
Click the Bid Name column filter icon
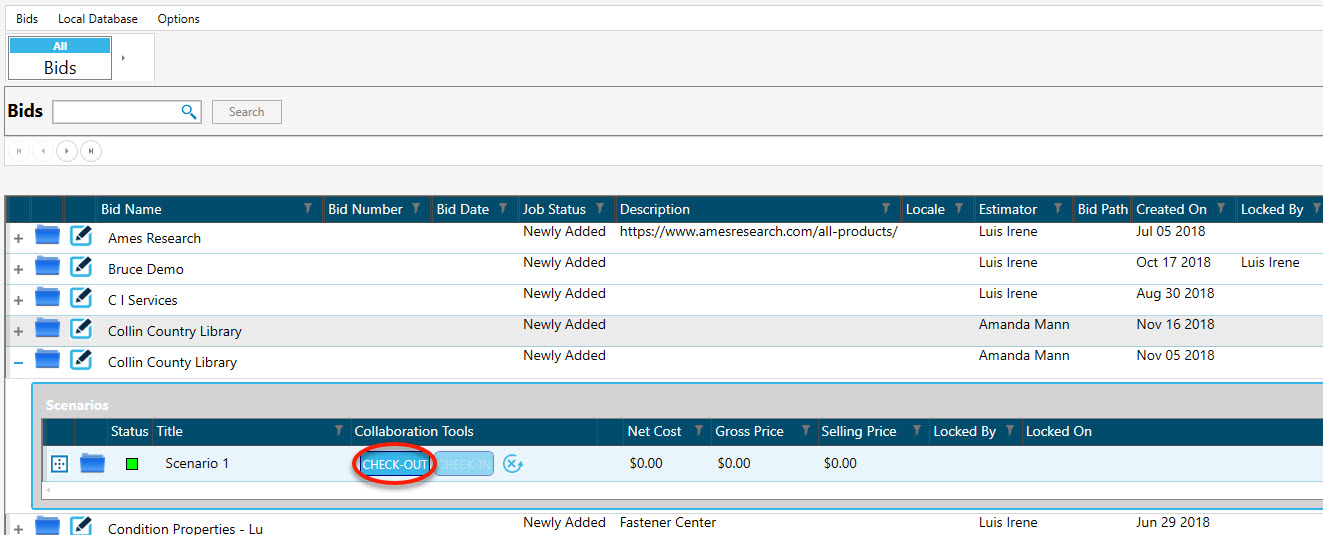point(308,209)
